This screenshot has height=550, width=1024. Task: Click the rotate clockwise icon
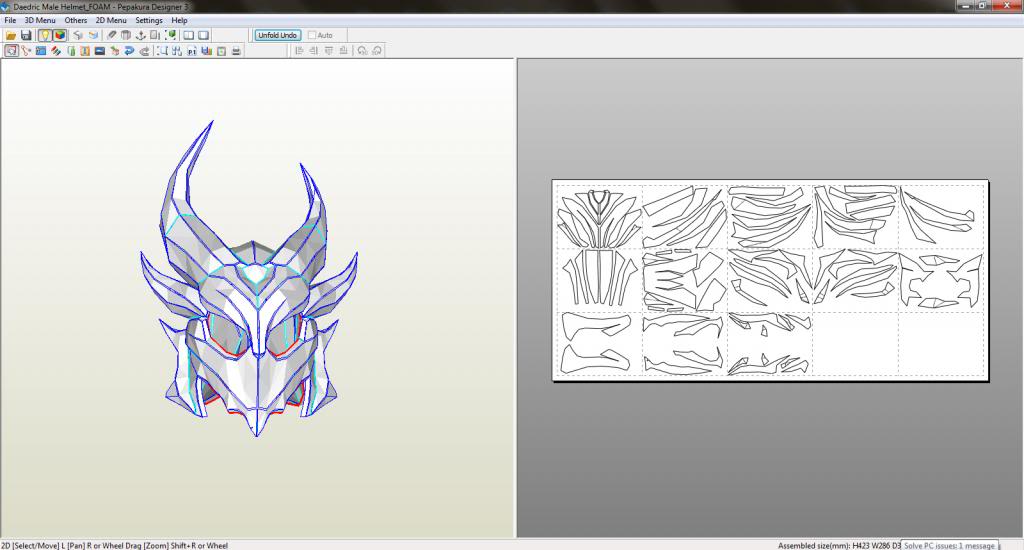tap(377, 50)
